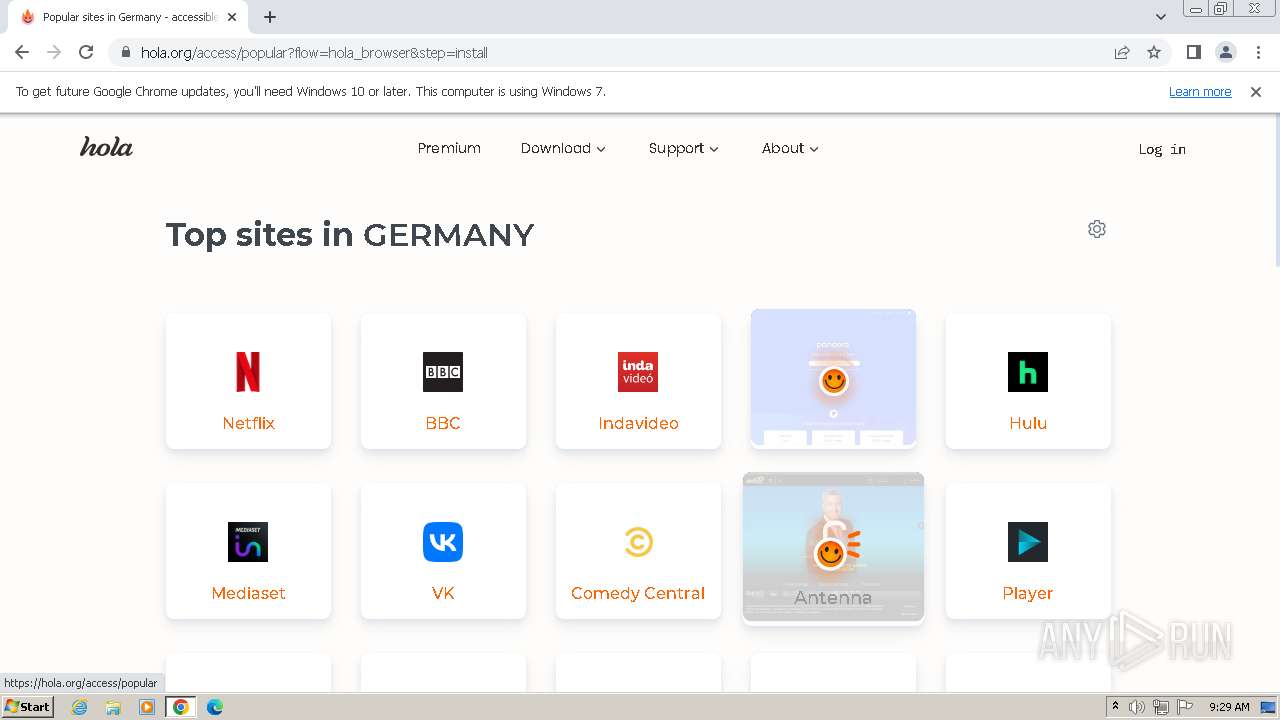This screenshot has width=1280, height=720.
Task: Click the Log in link
Action: pos(1162,149)
